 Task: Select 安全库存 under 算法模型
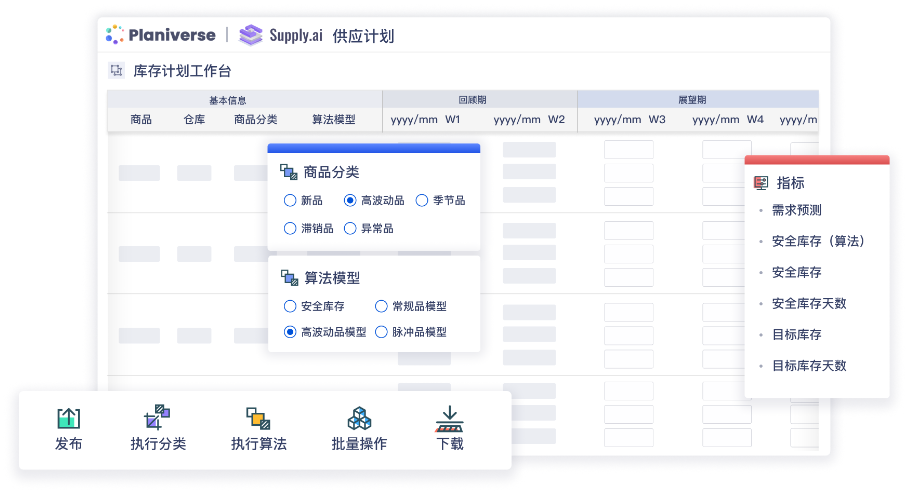pos(290,306)
